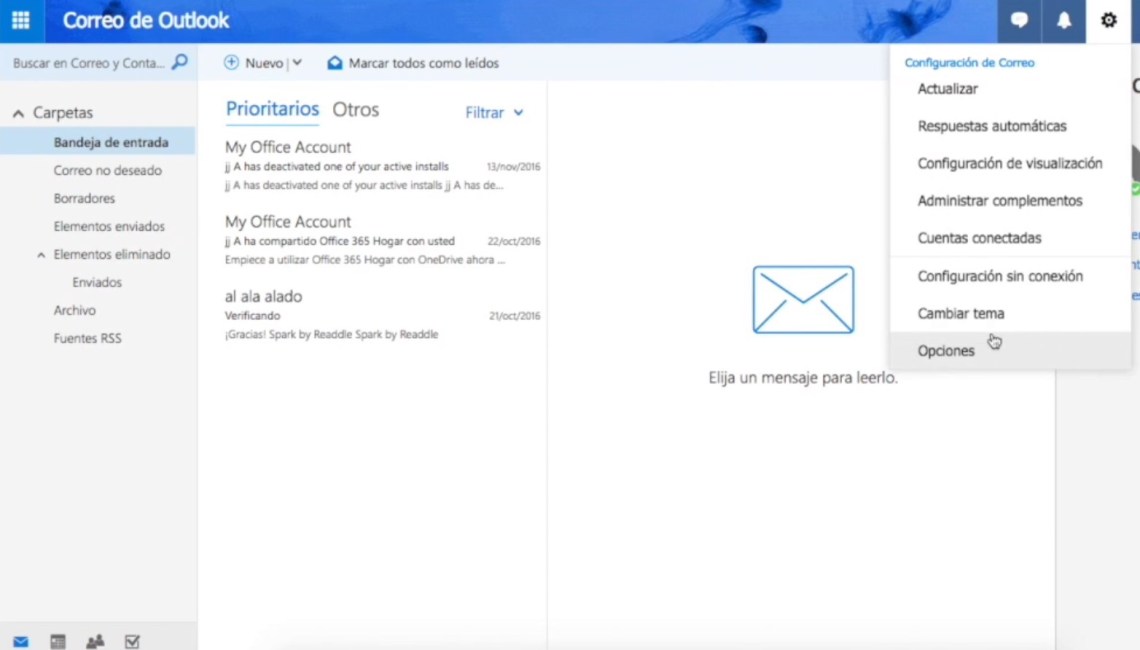
Task: Switch to the Otros tab
Action: coord(355,110)
